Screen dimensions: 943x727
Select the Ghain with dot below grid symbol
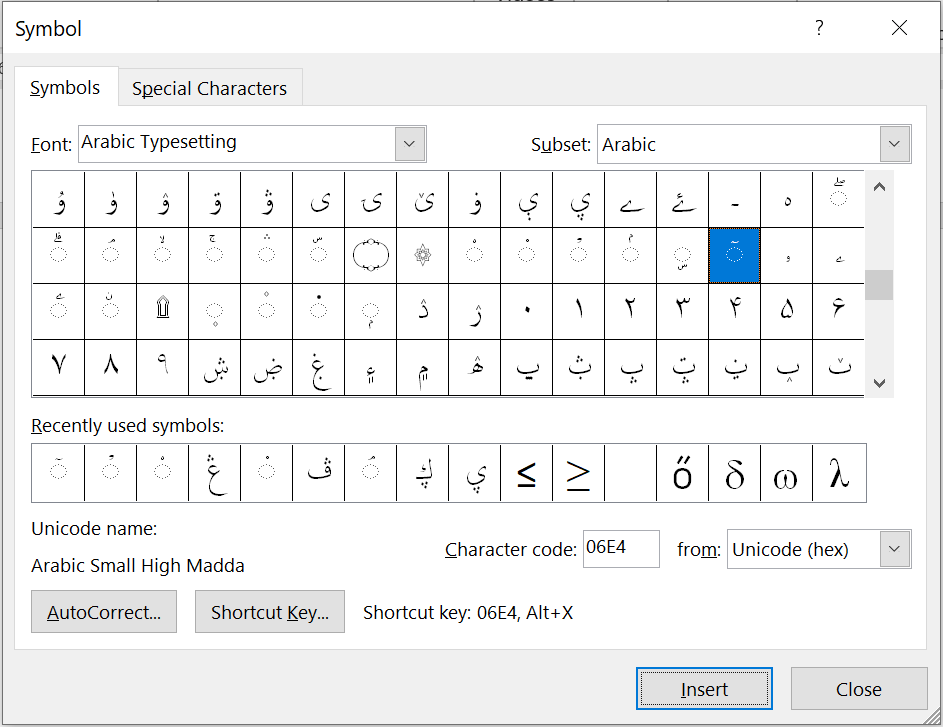point(319,367)
